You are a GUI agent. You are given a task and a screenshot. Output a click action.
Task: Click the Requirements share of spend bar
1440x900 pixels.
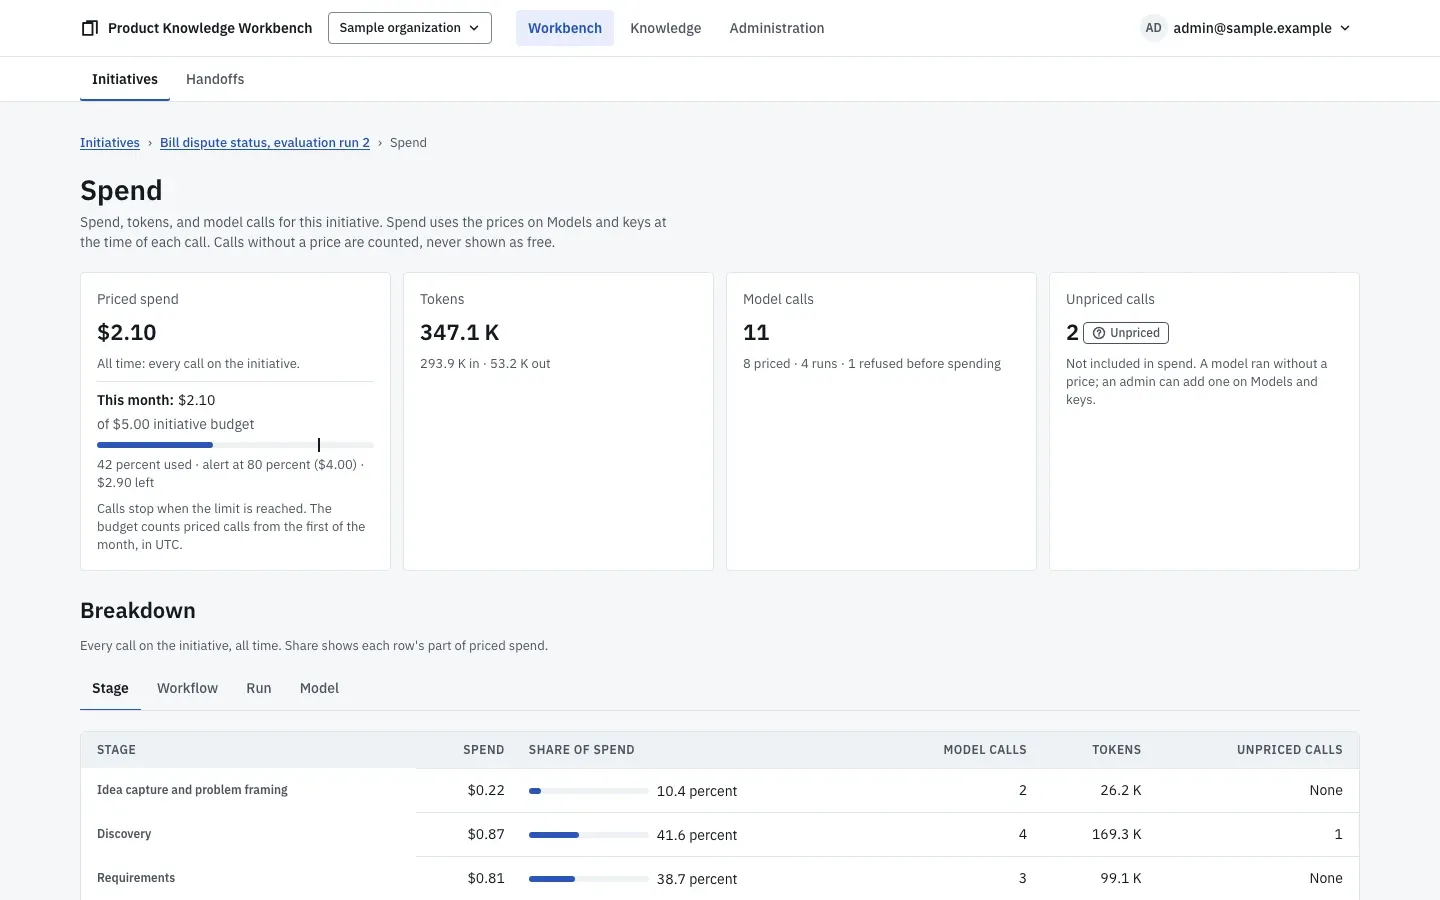[588, 879]
